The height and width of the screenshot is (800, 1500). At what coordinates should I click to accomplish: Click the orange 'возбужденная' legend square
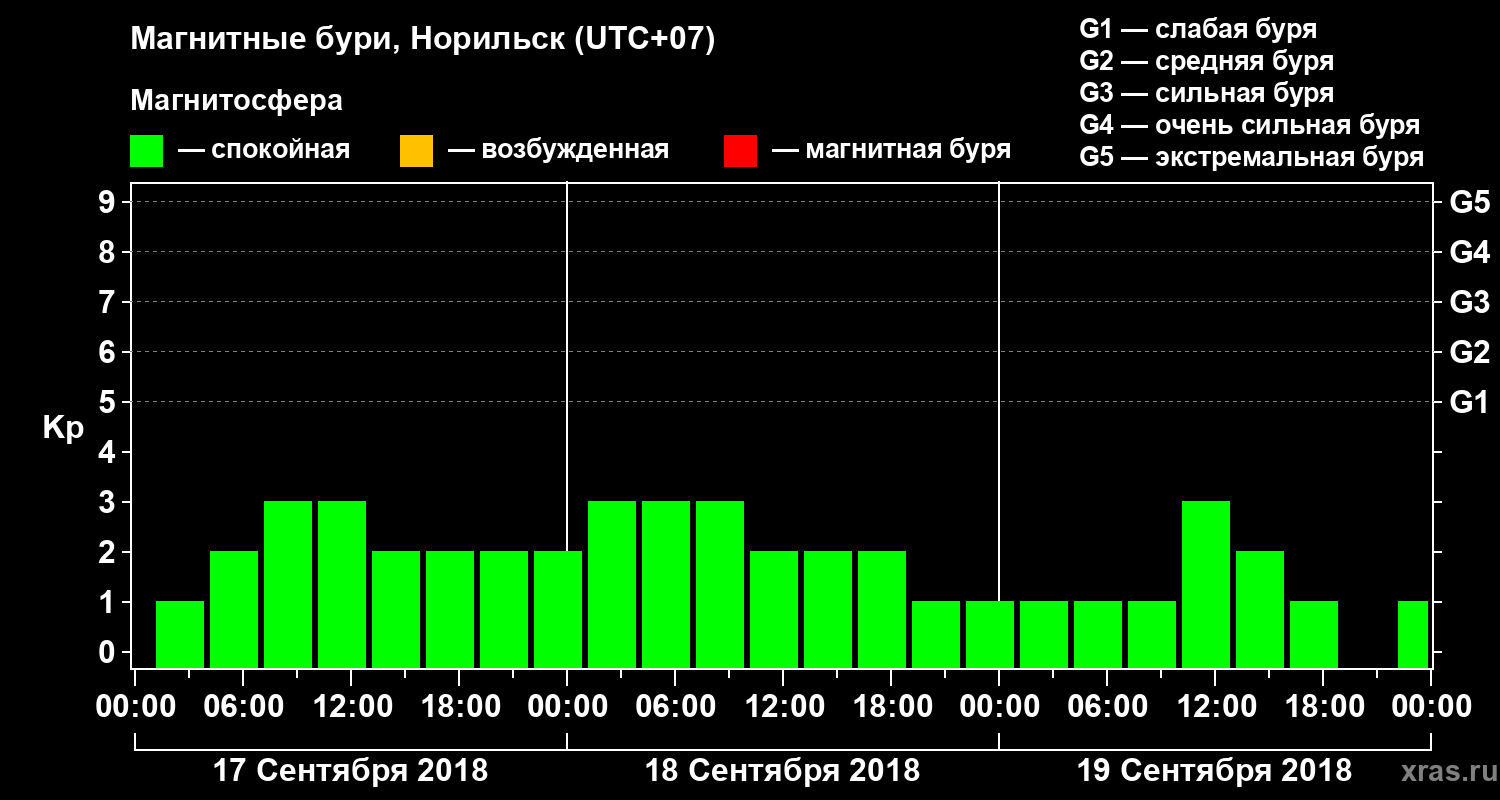[416, 151]
